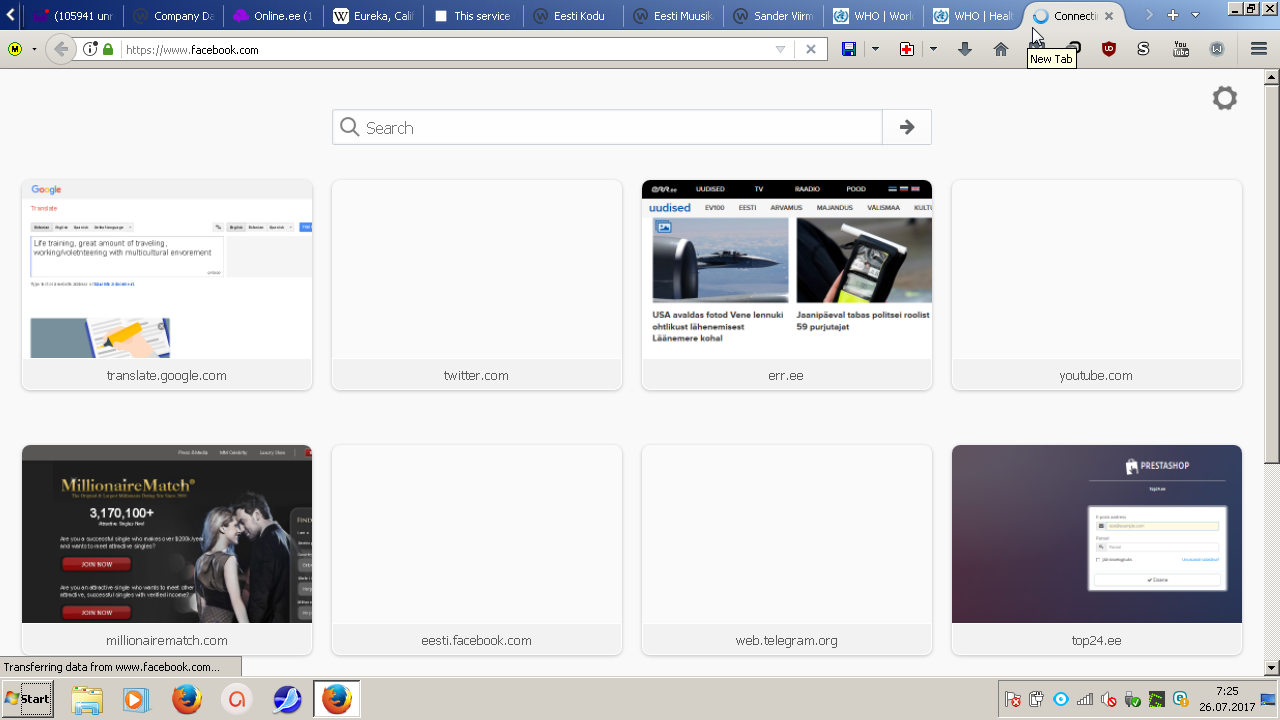The image size is (1280, 720).
Task: Click the search submit arrow button
Action: (x=907, y=127)
